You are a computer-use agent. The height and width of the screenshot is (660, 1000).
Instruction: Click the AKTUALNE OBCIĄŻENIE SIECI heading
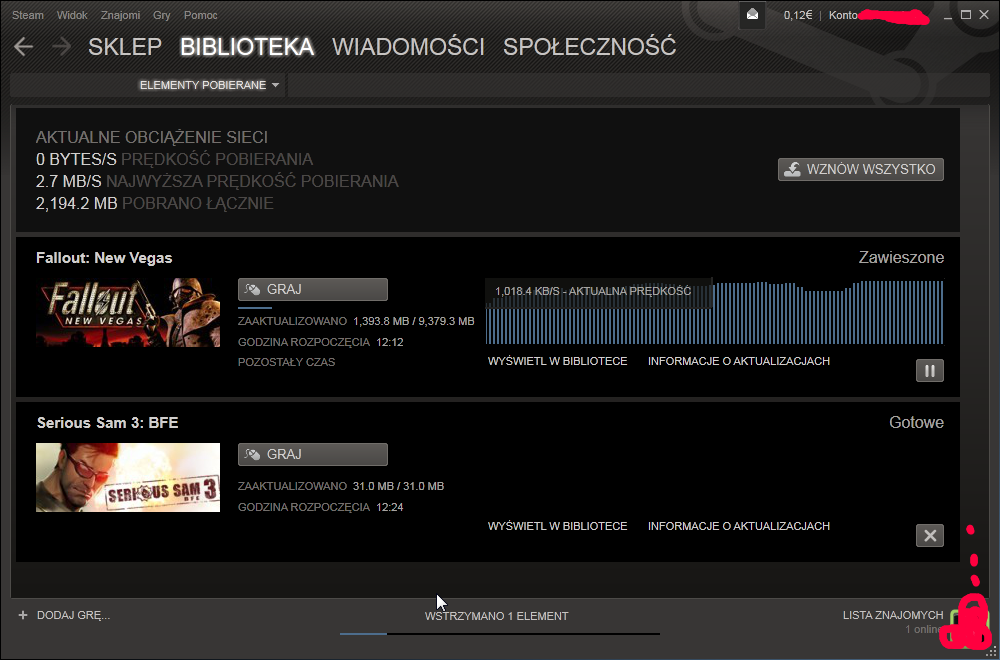(x=152, y=137)
